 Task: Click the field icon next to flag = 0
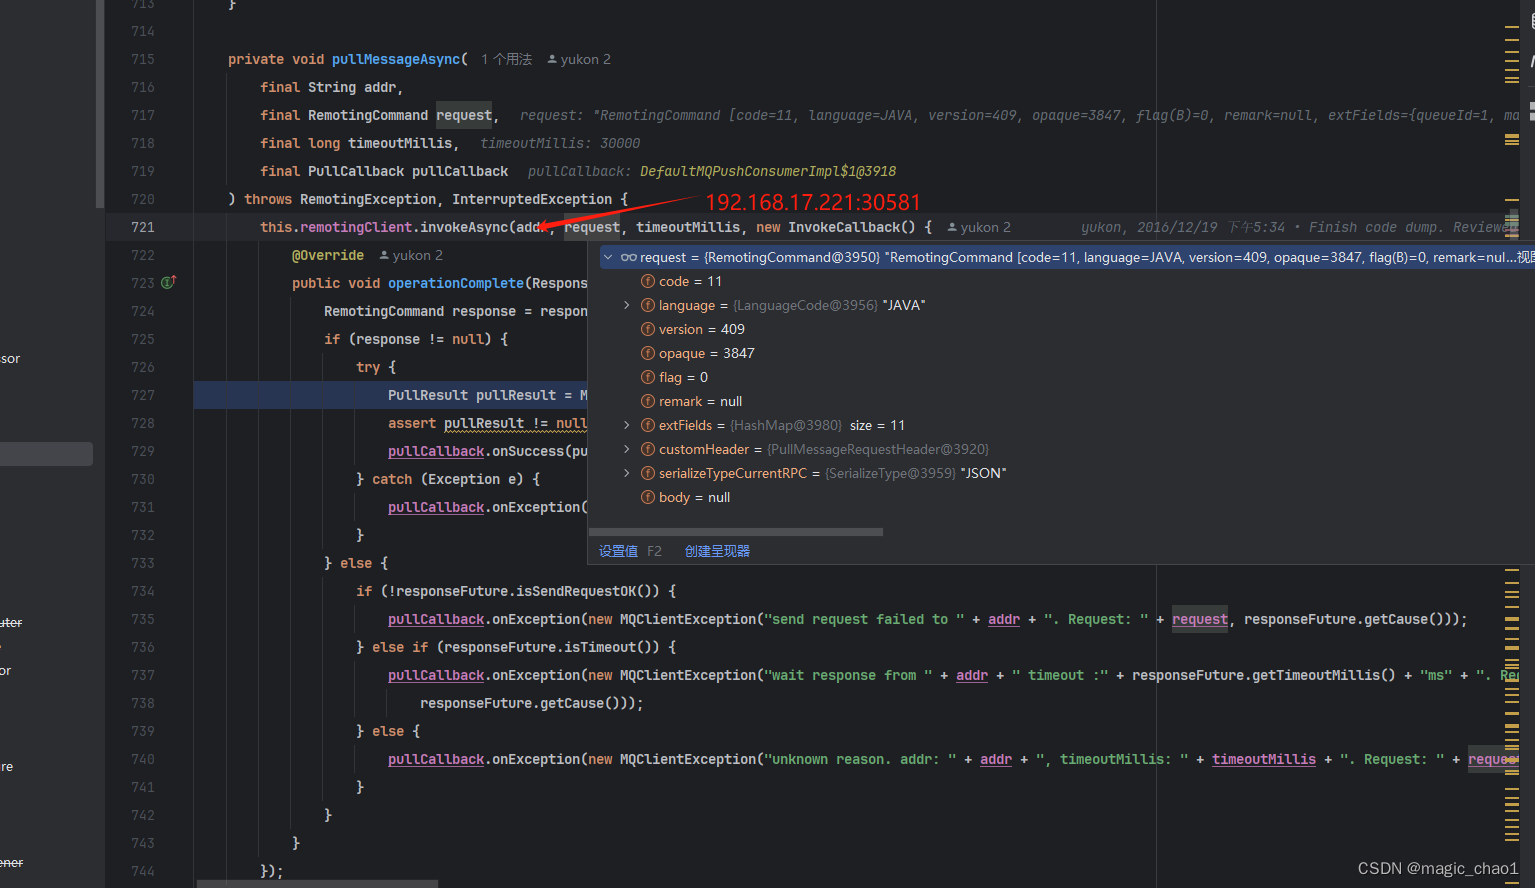648,377
